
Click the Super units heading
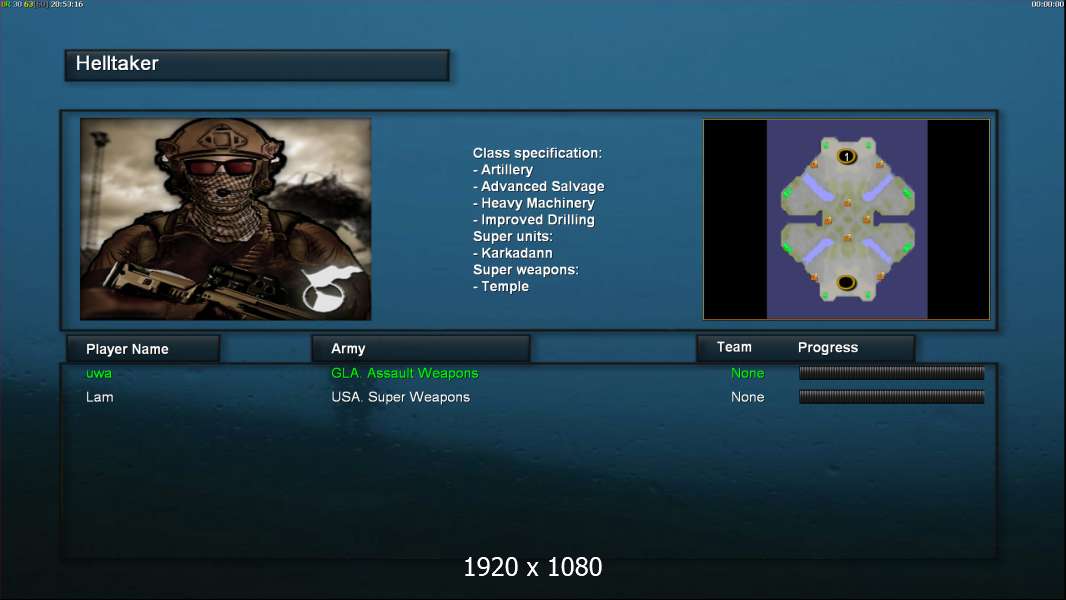click(x=513, y=236)
